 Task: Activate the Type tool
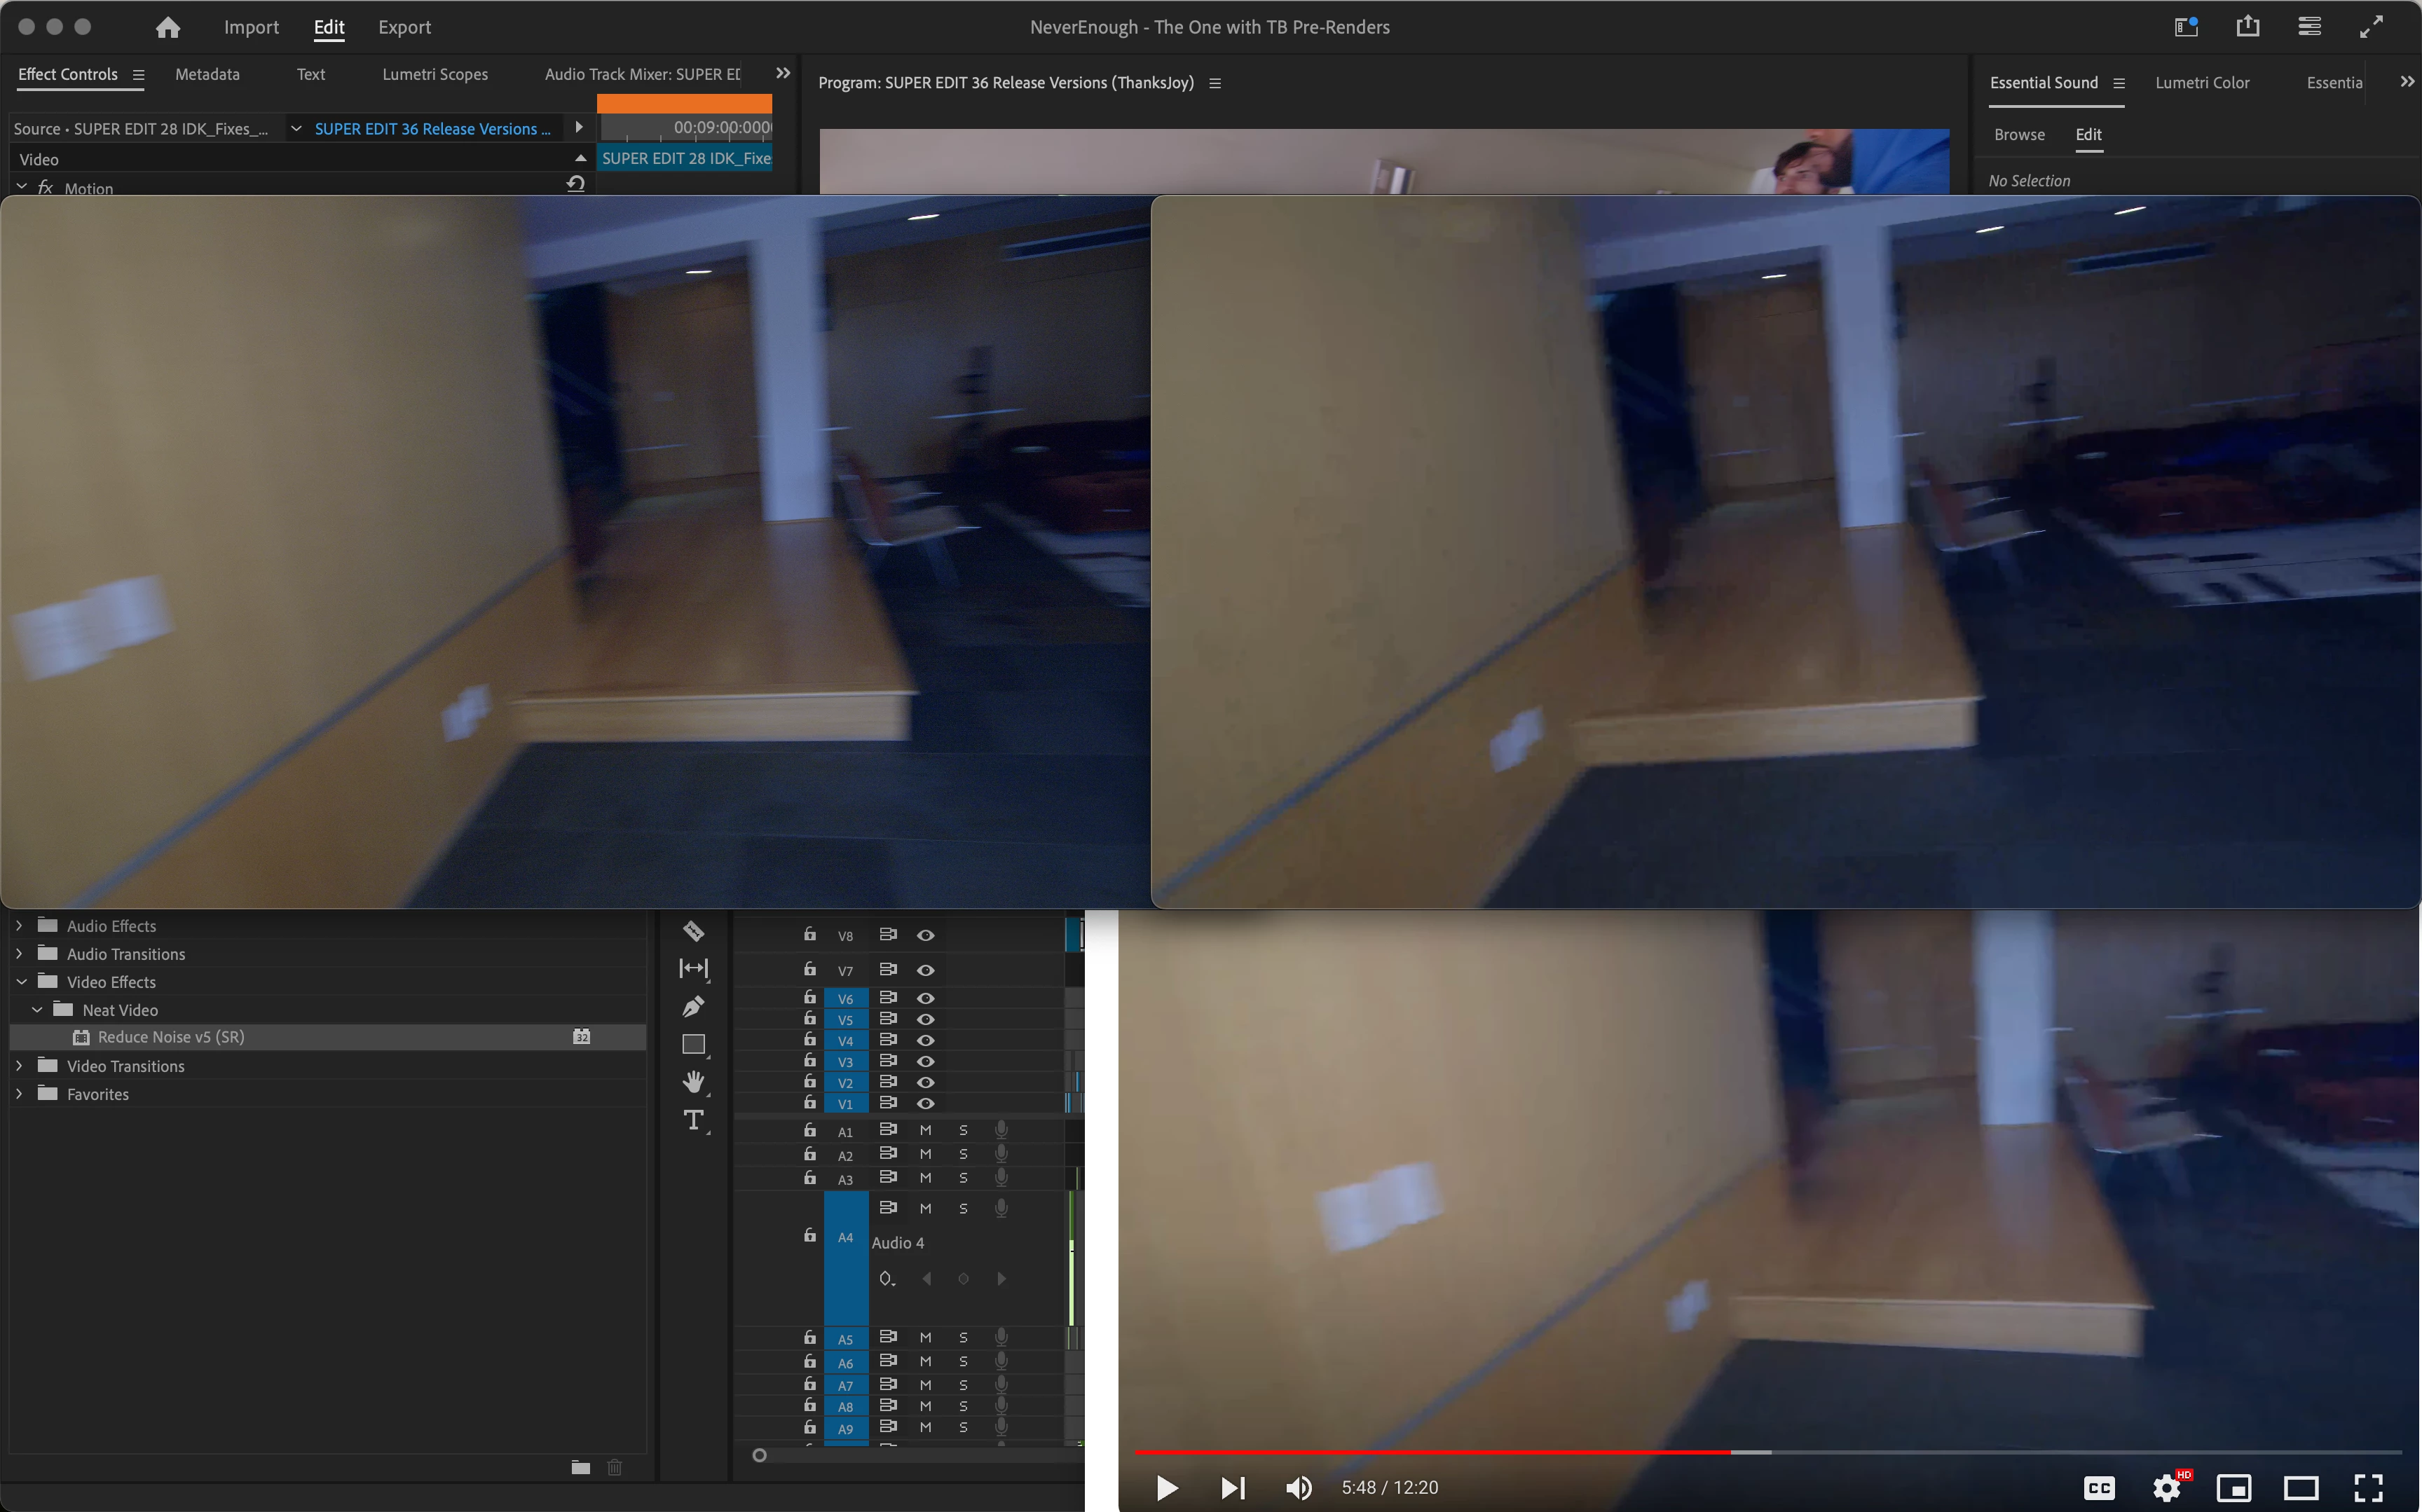[x=693, y=1119]
